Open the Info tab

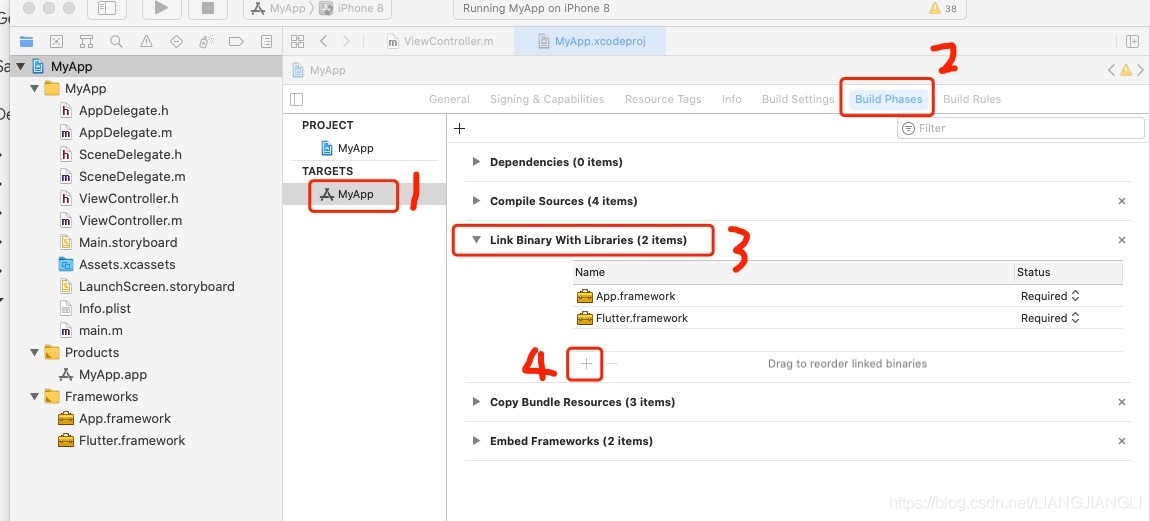[731, 99]
